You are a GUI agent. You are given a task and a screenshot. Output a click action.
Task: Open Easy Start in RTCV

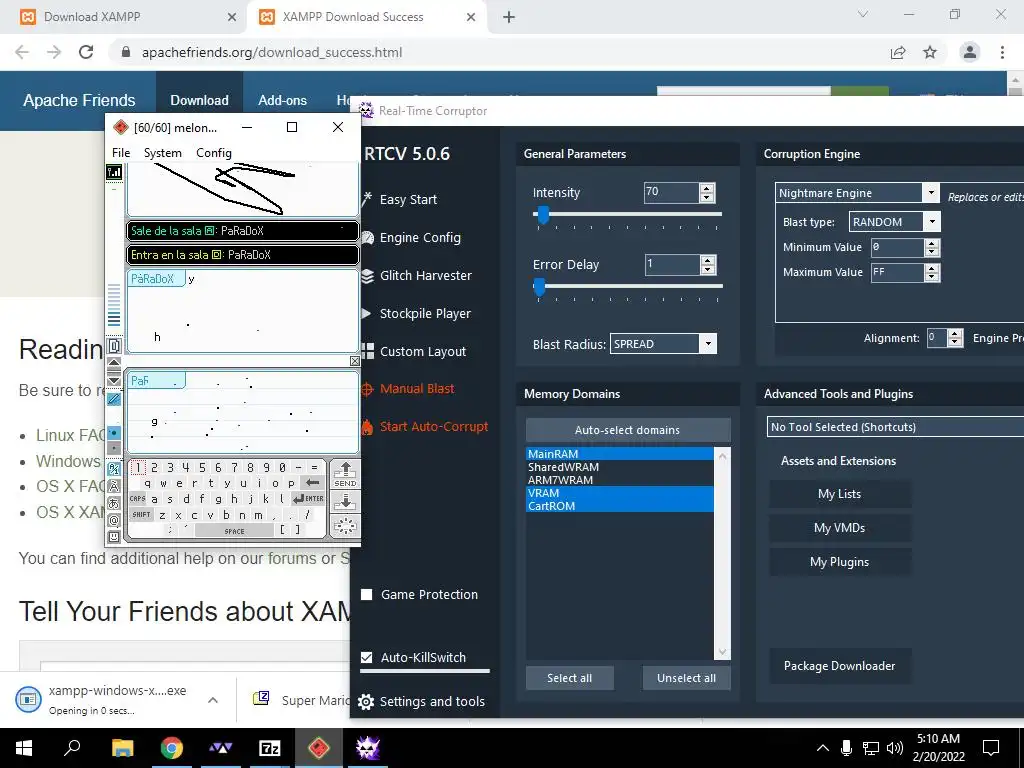point(400,200)
